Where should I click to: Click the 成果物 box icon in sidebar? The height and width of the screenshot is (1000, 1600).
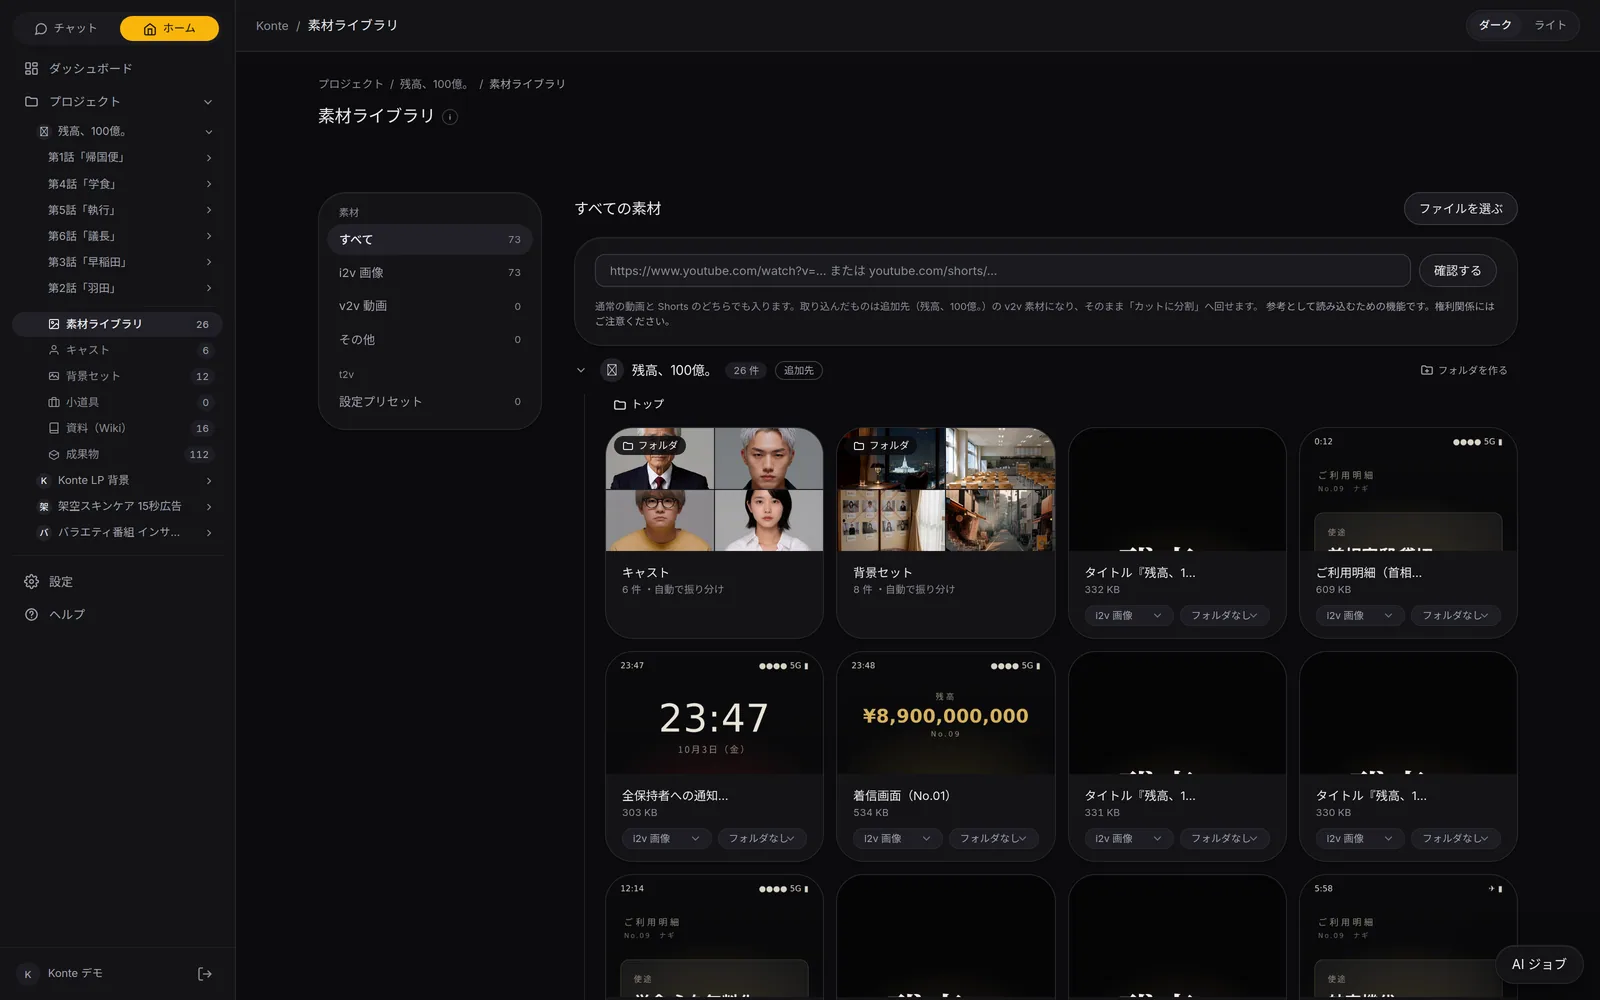coord(54,454)
